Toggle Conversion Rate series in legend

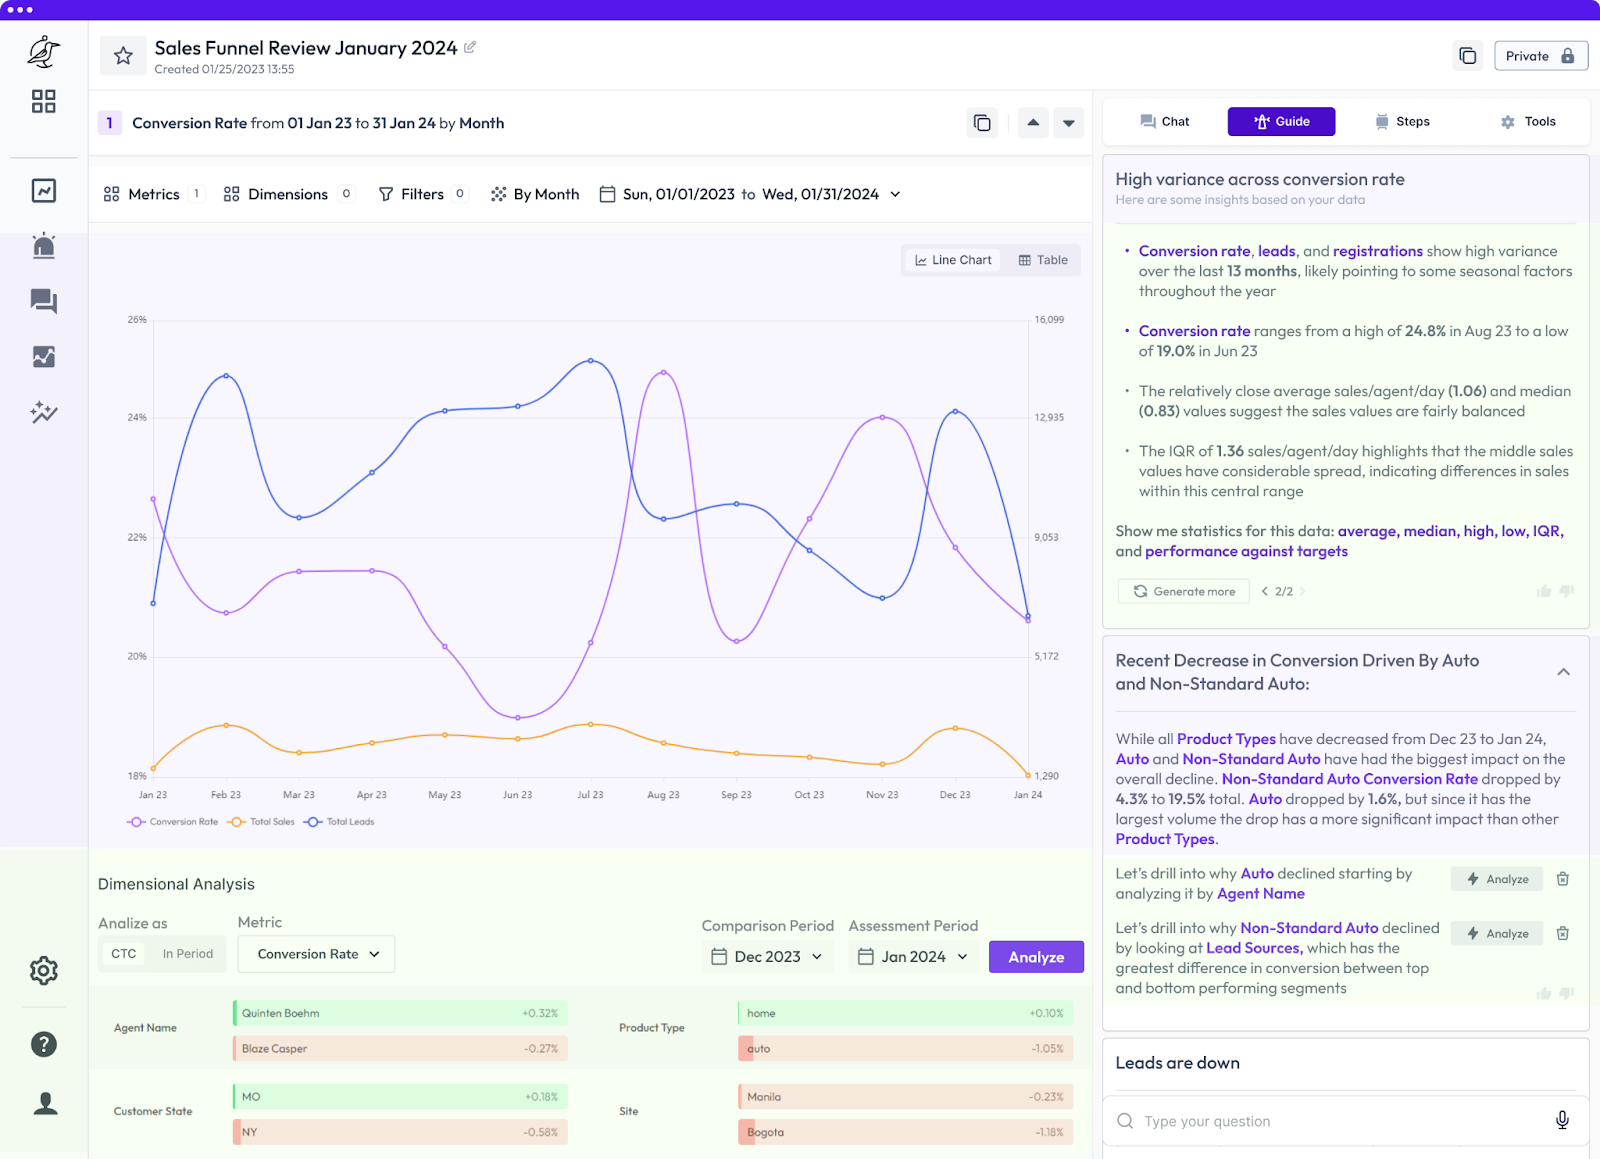pos(173,822)
